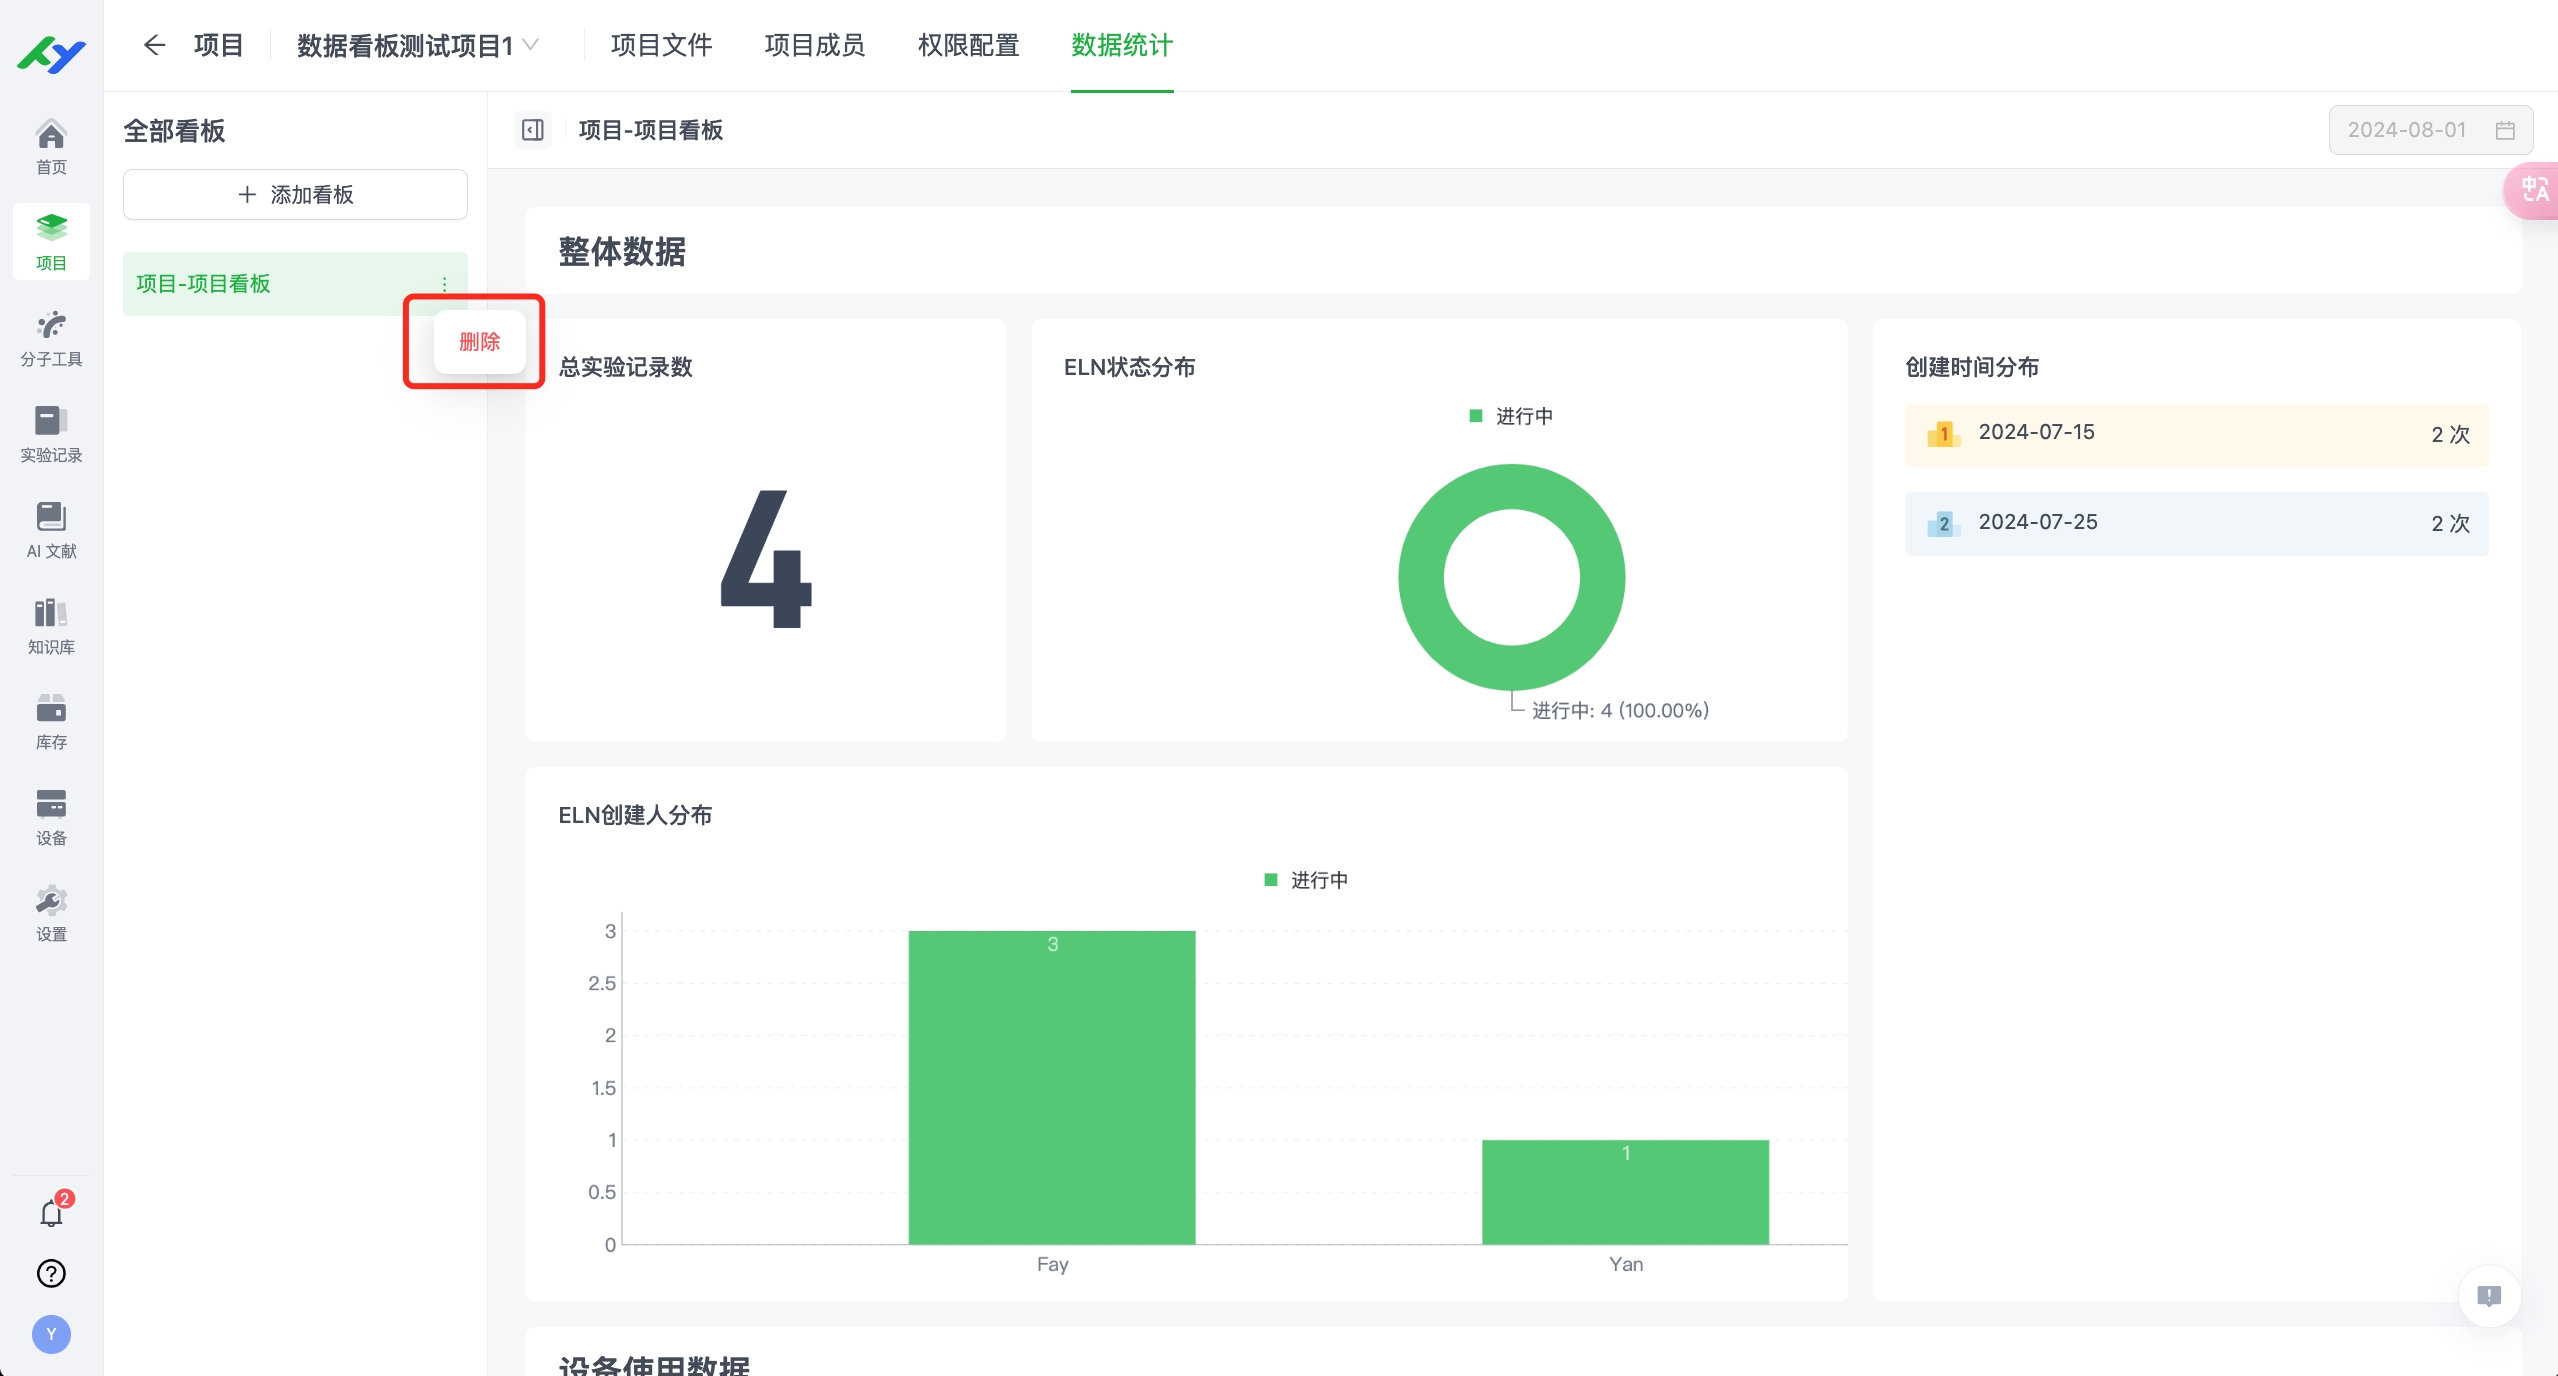Switch to the 权限配置 tab

[966, 46]
